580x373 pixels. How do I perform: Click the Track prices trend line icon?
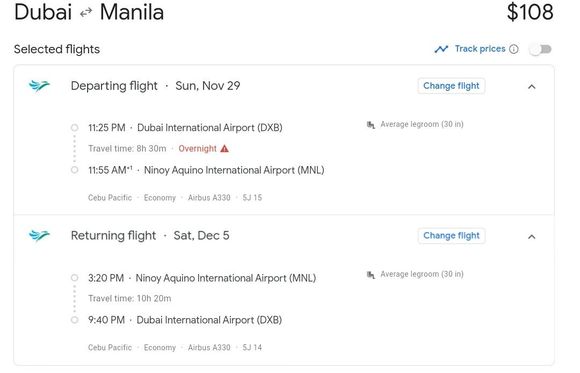441,49
